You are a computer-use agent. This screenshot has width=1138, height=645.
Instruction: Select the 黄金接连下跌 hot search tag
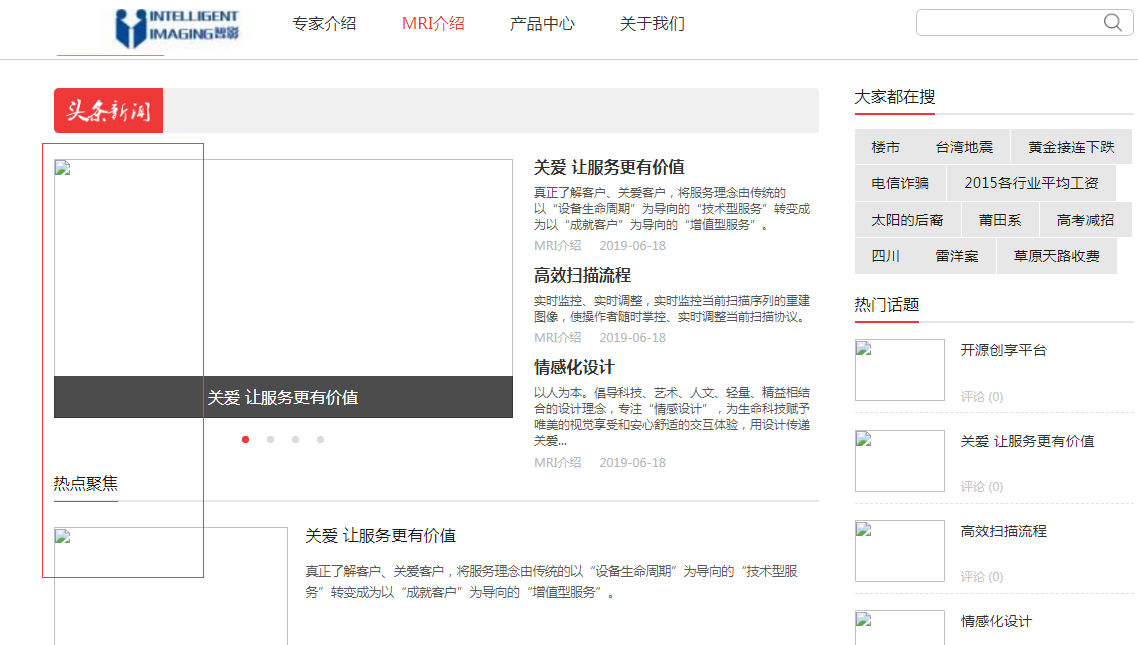1071,147
